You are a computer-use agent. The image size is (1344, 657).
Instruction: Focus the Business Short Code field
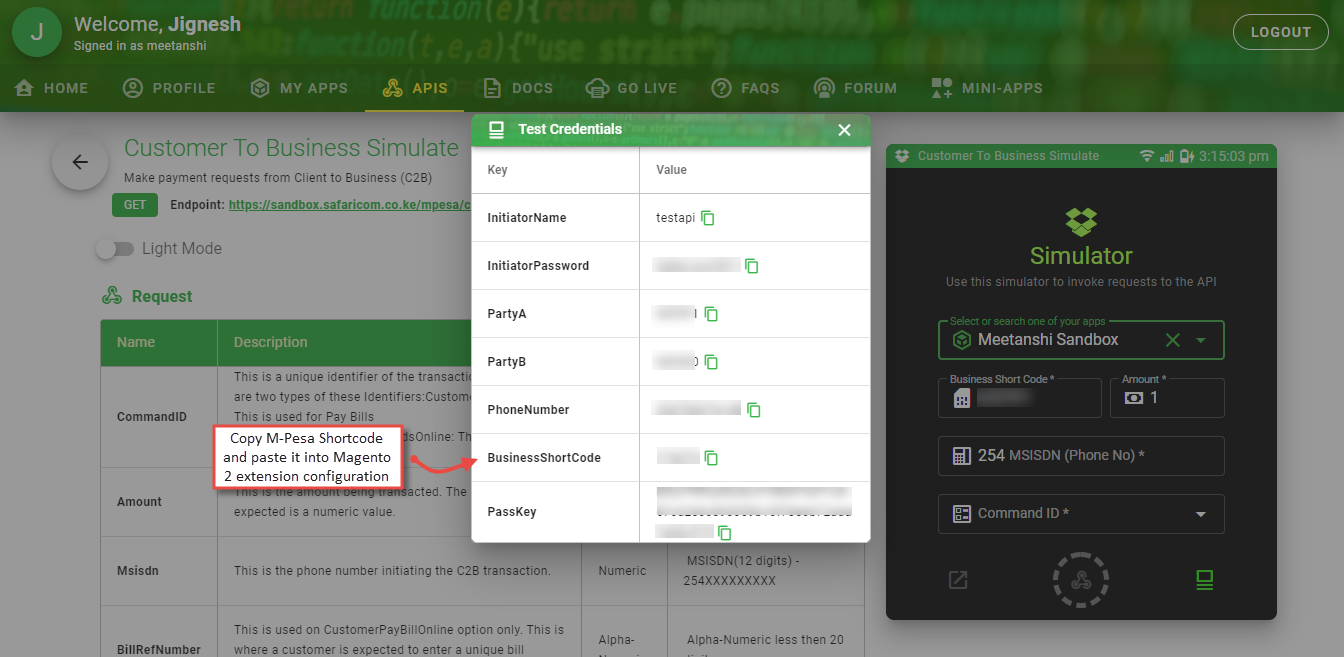(1020, 398)
